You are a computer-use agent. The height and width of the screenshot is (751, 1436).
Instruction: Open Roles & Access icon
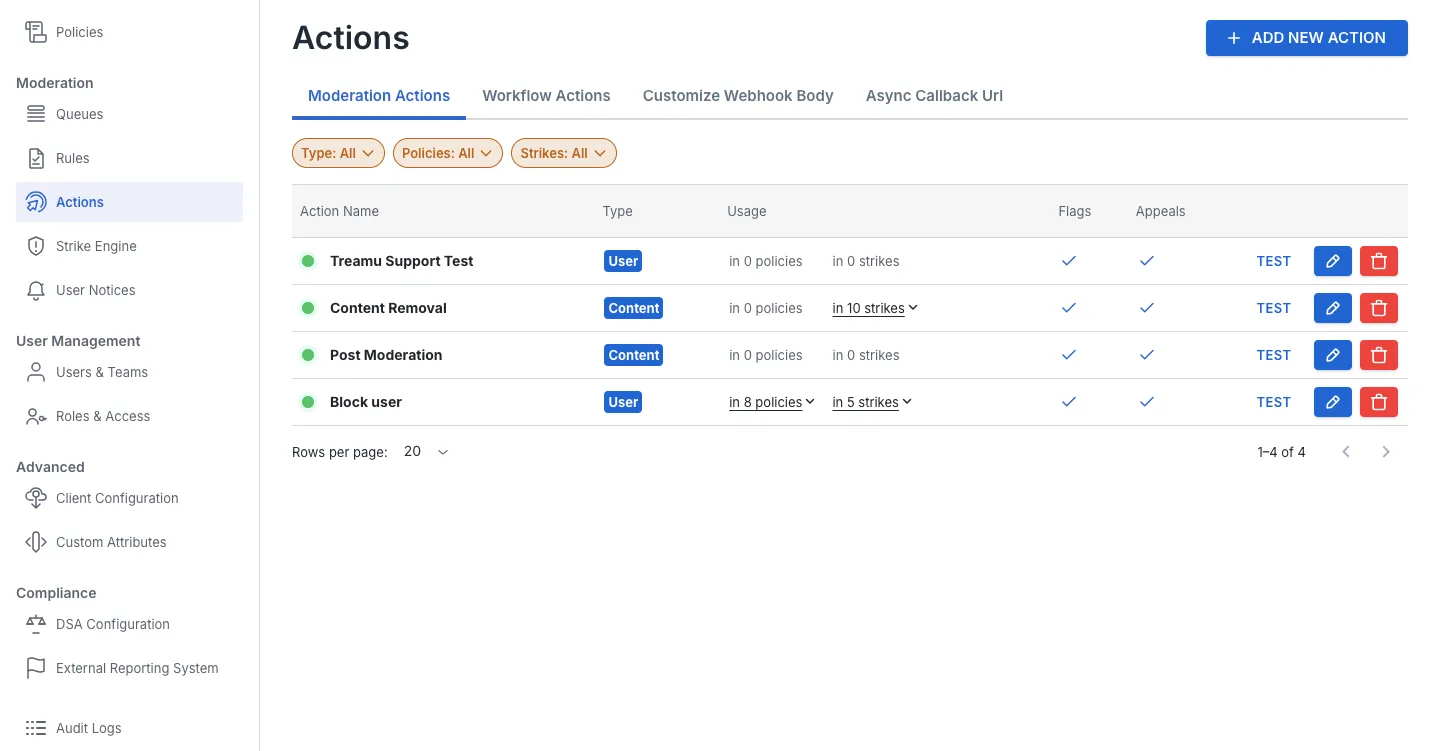click(x=36, y=416)
